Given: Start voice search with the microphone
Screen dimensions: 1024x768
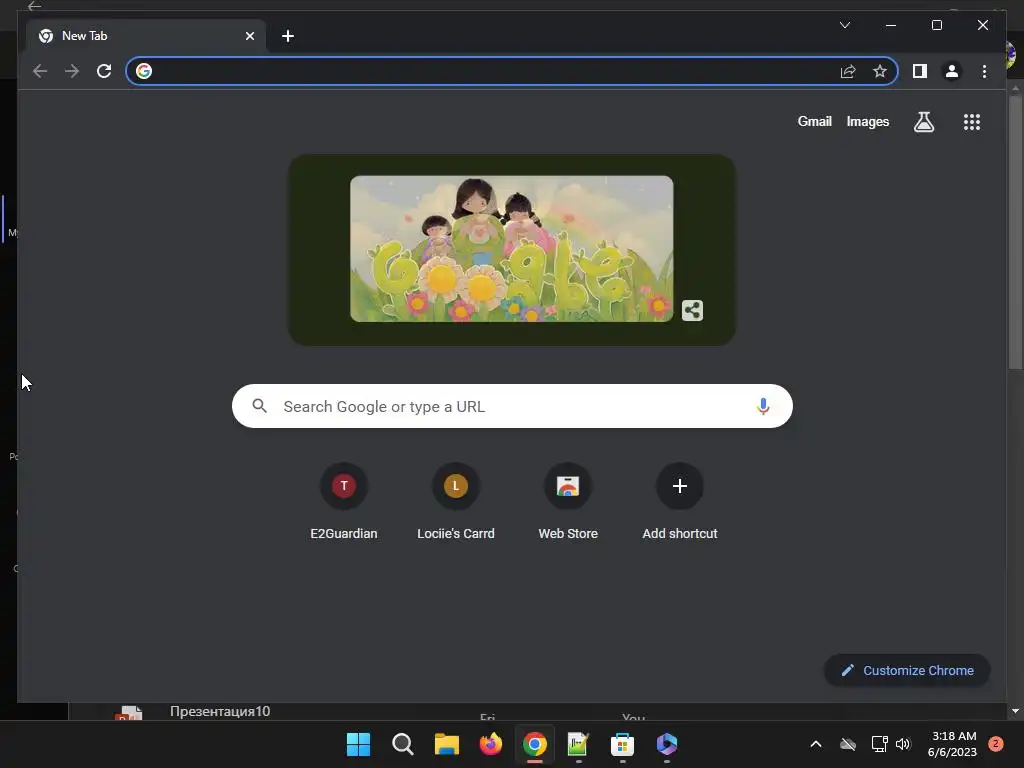Looking at the screenshot, I should (763, 406).
